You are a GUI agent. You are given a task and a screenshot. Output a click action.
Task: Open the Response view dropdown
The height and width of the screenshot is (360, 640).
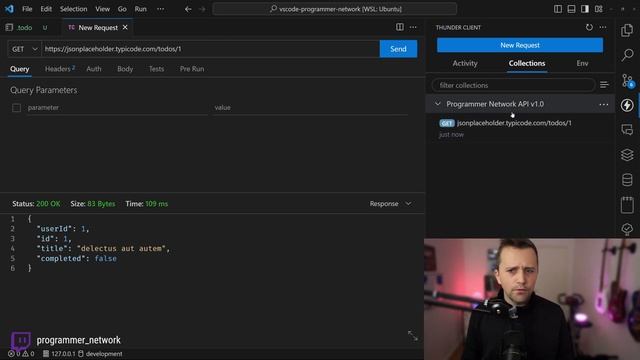pyautogui.click(x=391, y=204)
